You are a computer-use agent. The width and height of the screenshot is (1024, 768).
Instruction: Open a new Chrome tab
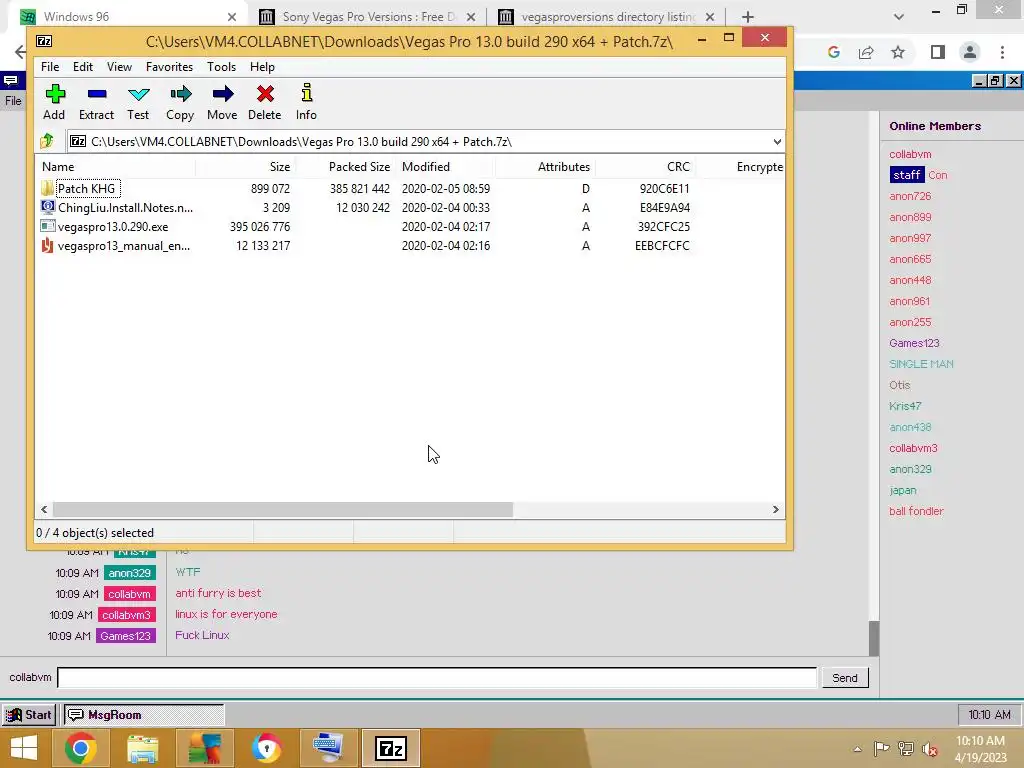click(x=748, y=17)
